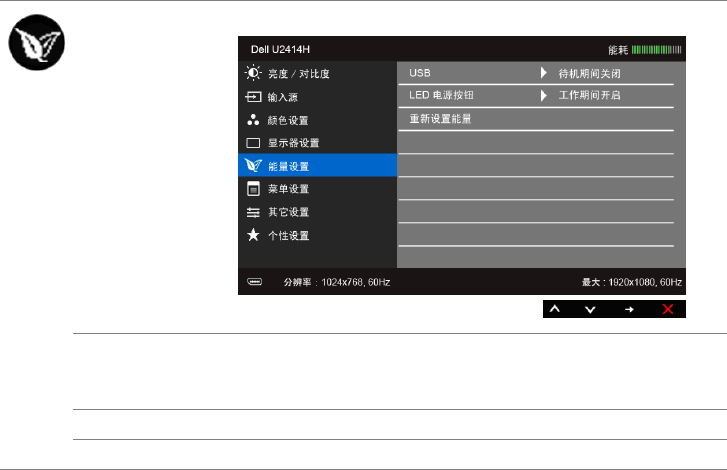727x470 pixels.
Task: Click the display settings rectangle icon
Action: click(253, 143)
